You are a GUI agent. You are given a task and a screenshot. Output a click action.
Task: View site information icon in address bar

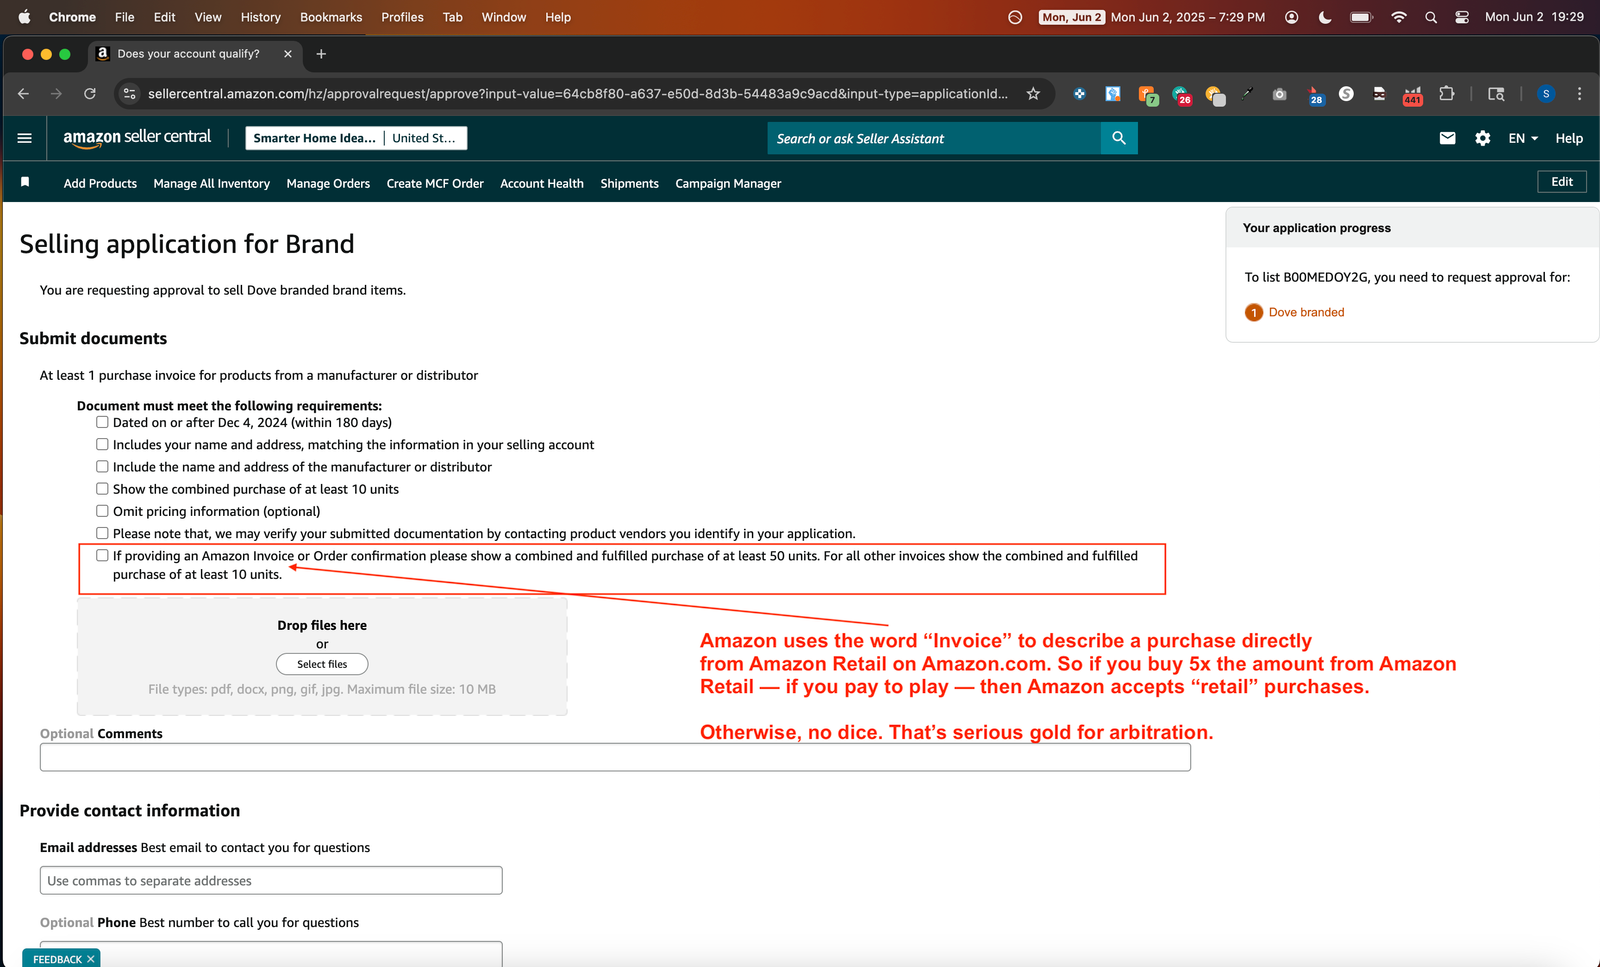click(129, 94)
